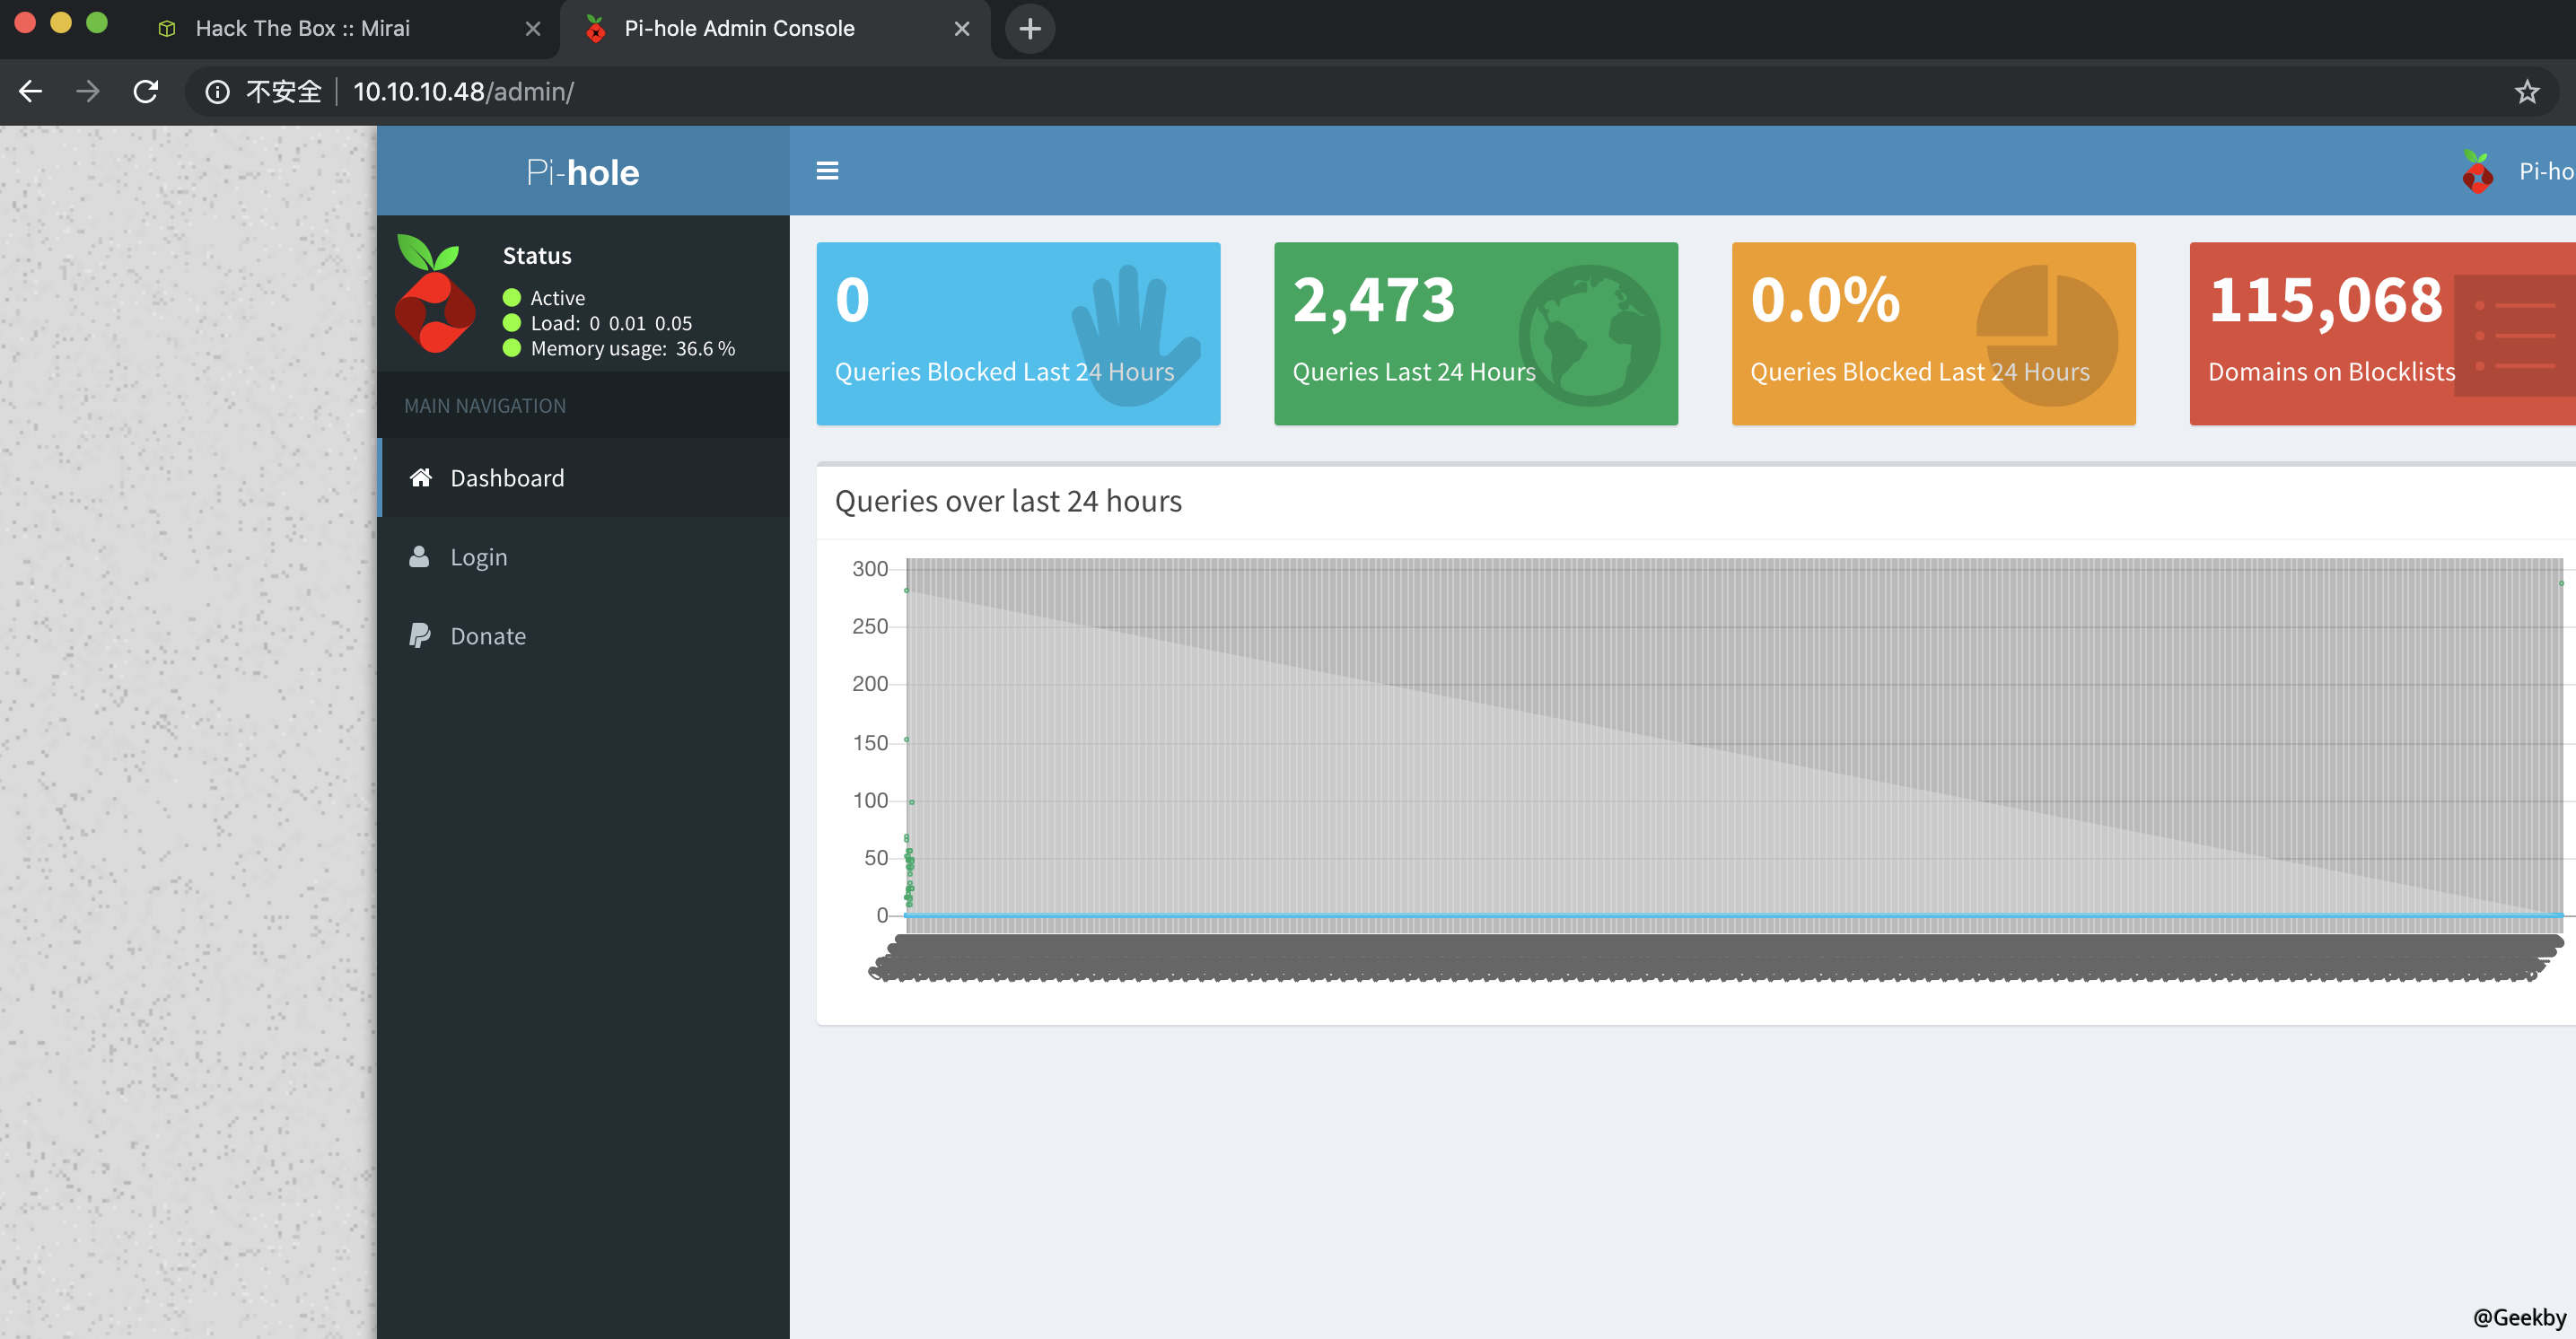Click the Pi-hole header title link

pos(583,172)
